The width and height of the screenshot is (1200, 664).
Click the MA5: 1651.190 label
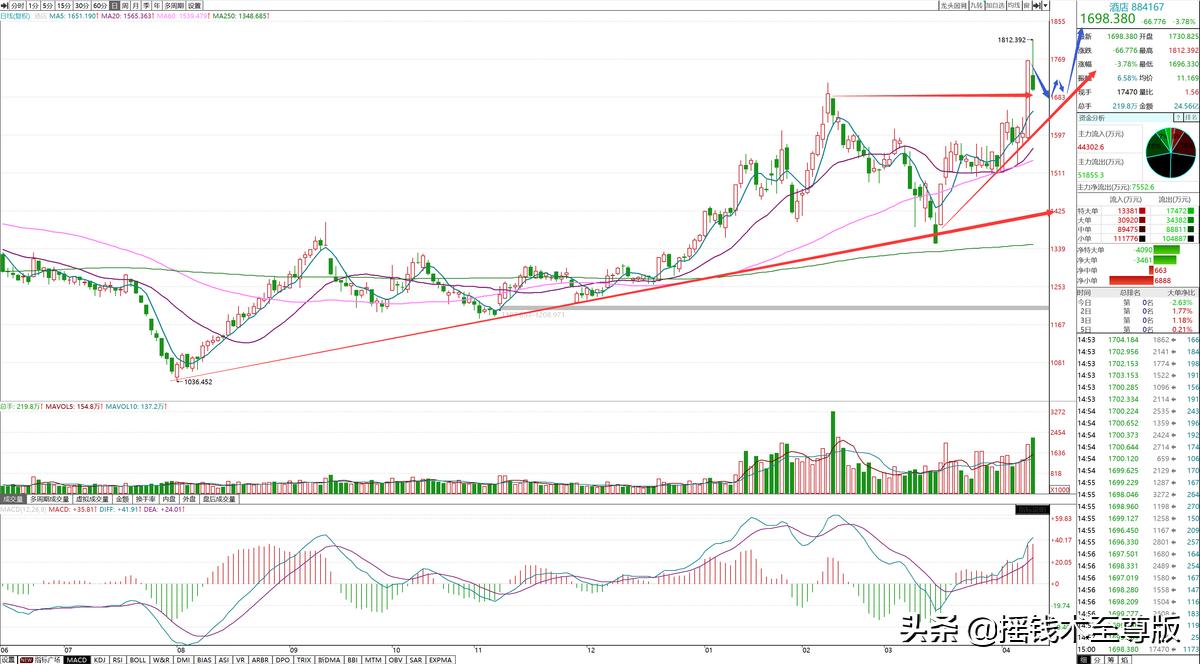[x=73, y=16]
